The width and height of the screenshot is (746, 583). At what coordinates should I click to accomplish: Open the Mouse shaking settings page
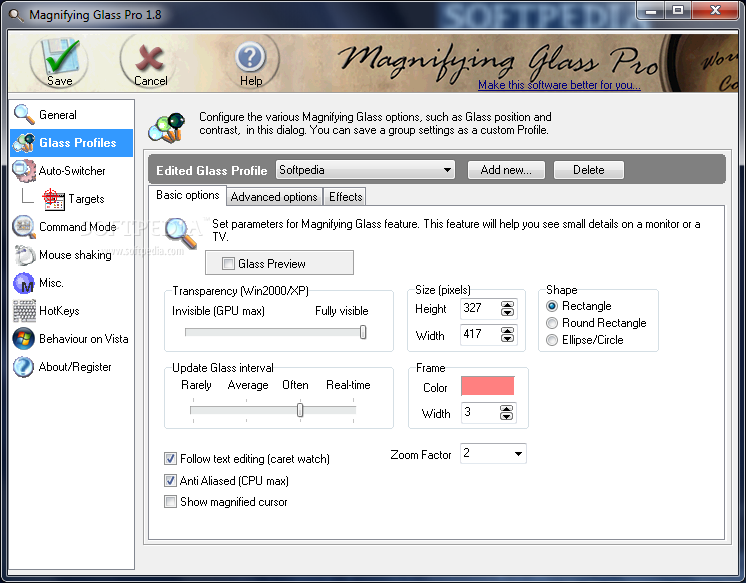point(75,255)
